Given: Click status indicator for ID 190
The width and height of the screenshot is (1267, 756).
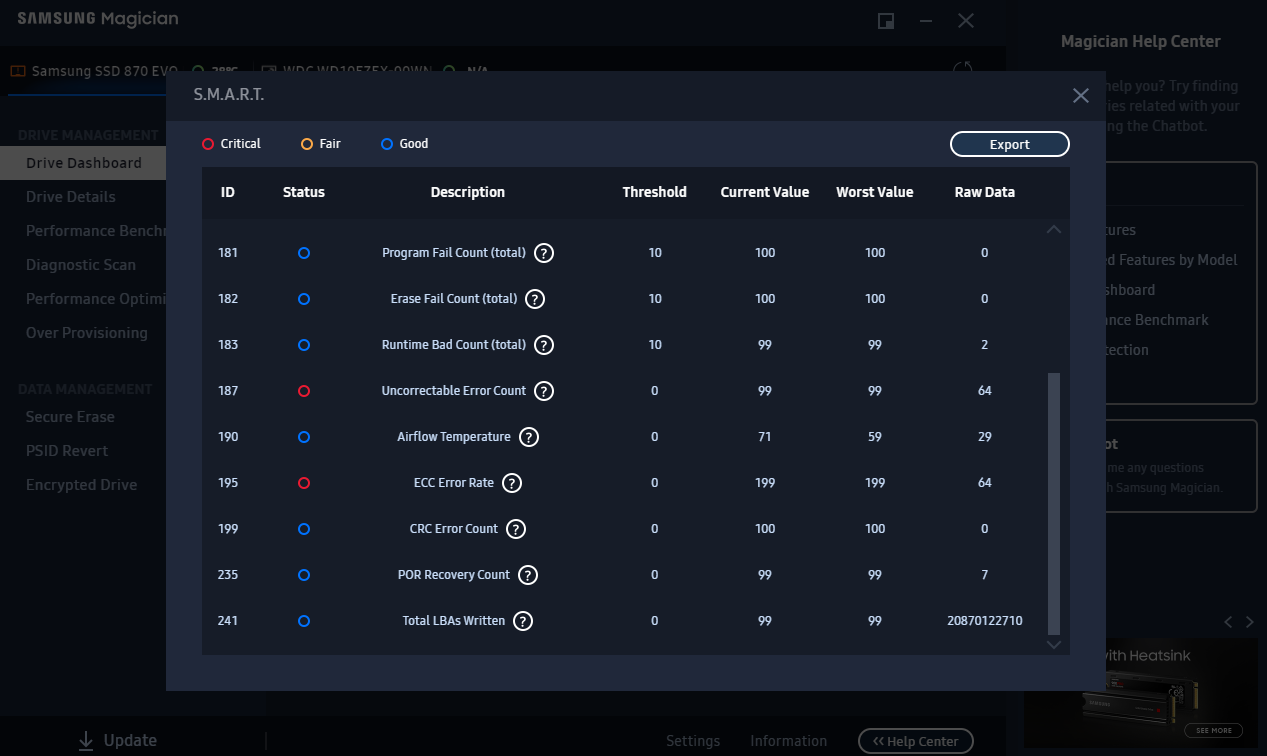Looking at the screenshot, I should point(304,437).
